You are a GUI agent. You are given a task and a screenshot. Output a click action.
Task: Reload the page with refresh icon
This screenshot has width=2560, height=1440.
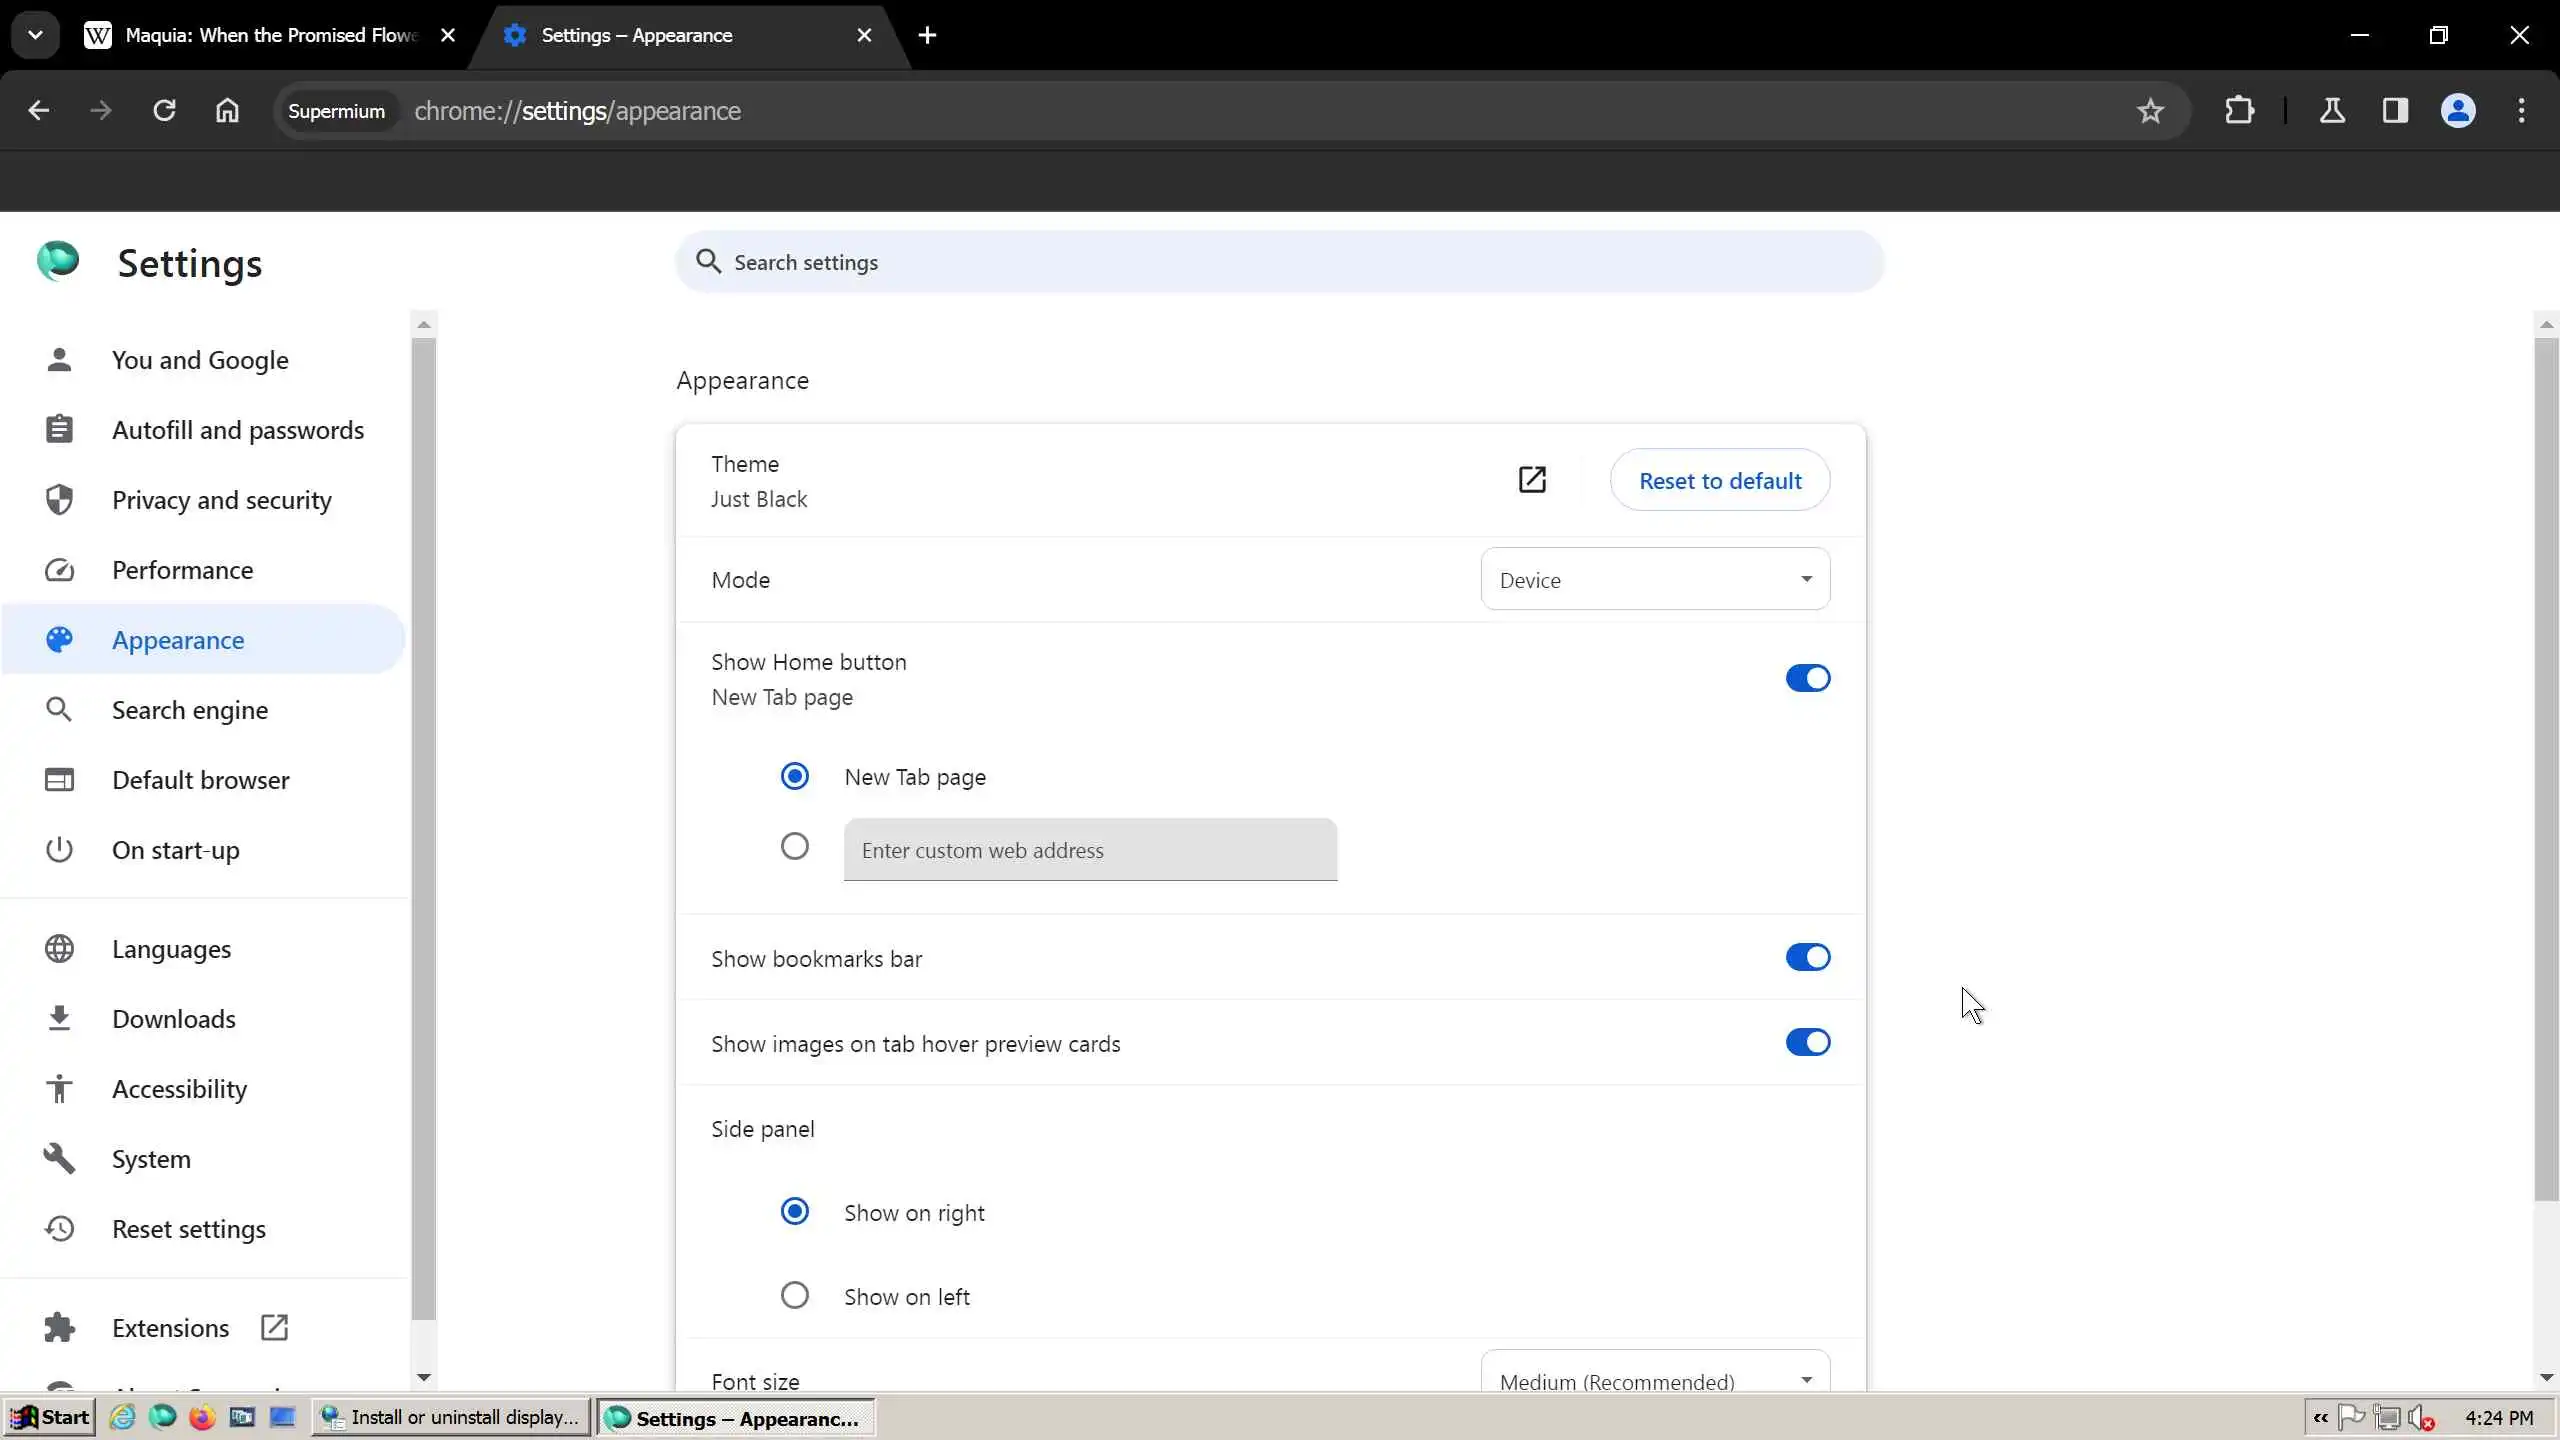click(x=164, y=110)
